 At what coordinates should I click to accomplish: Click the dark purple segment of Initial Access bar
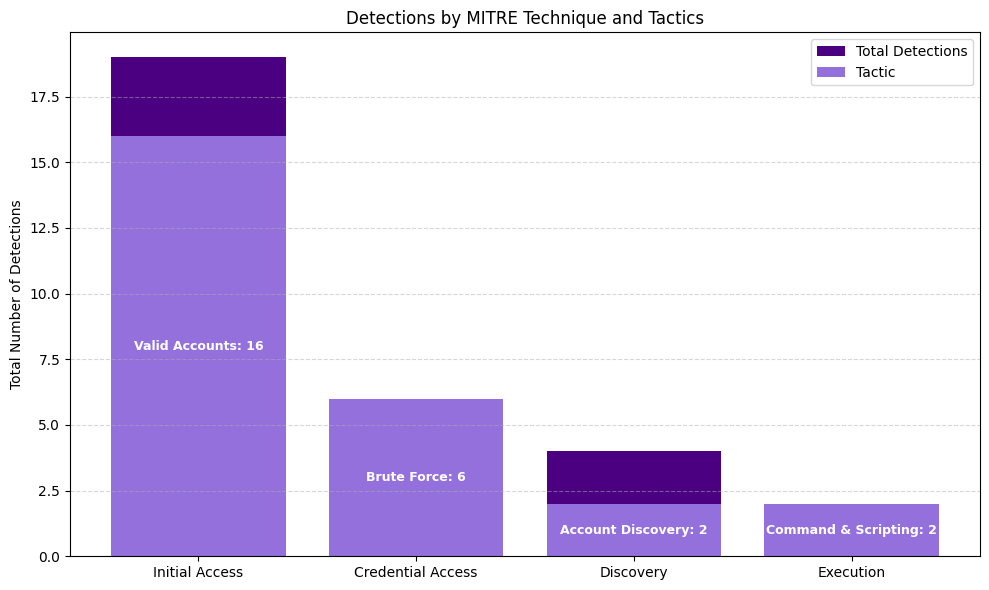pos(199,97)
